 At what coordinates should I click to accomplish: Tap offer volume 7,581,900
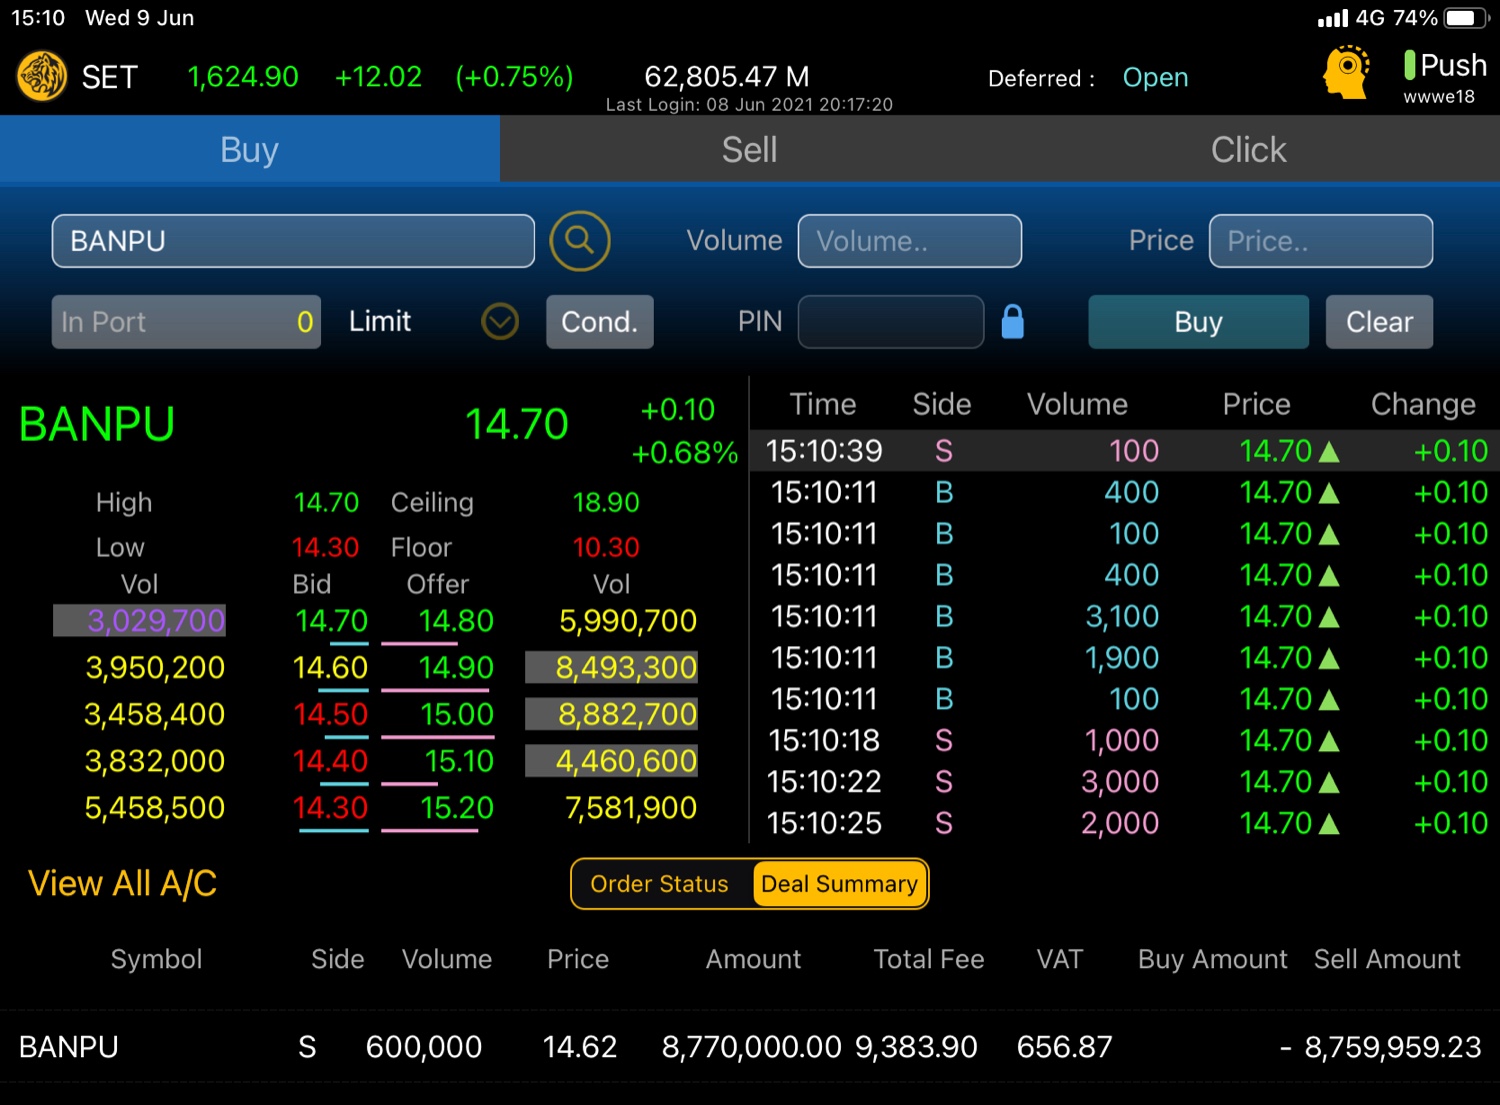pos(631,808)
